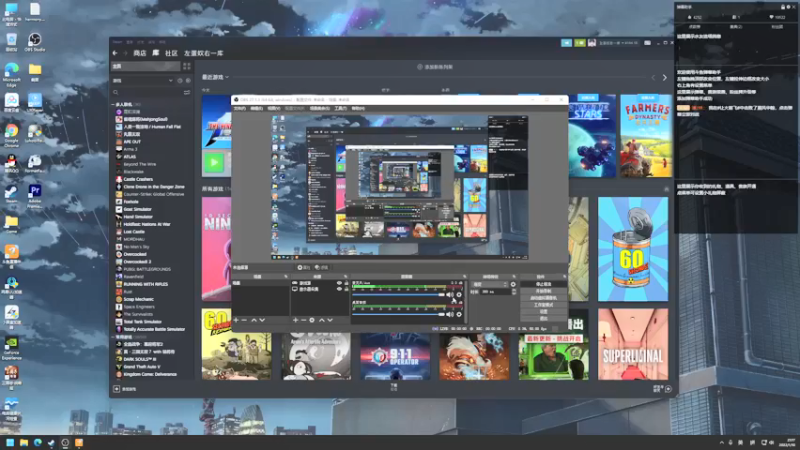The height and width of the screenshot is (450, 800).
Task: Switch to the Steam 库 tab
Action: tap(156, 53)
